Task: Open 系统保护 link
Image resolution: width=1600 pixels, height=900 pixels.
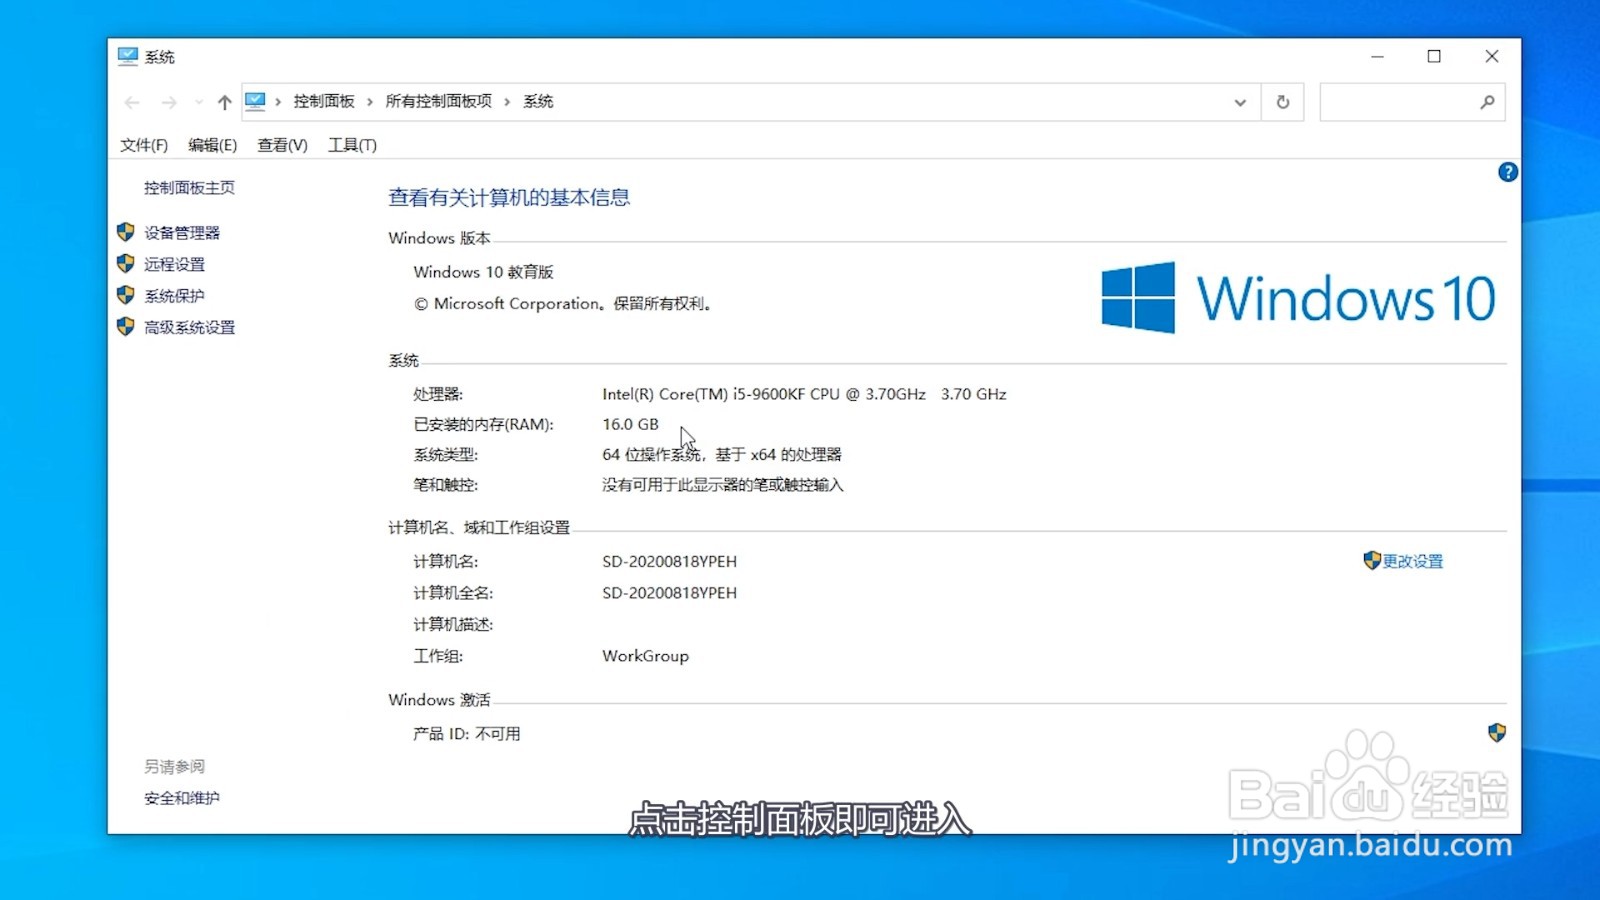Action: pos(174,295)
